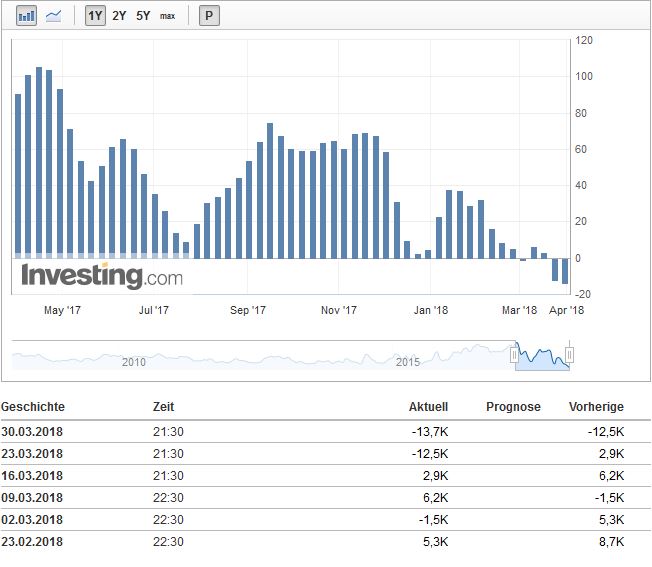The width and height of the screenshot is (652, 567).
Task: Select the 1Y time range
Action: (x=95, y=16)
